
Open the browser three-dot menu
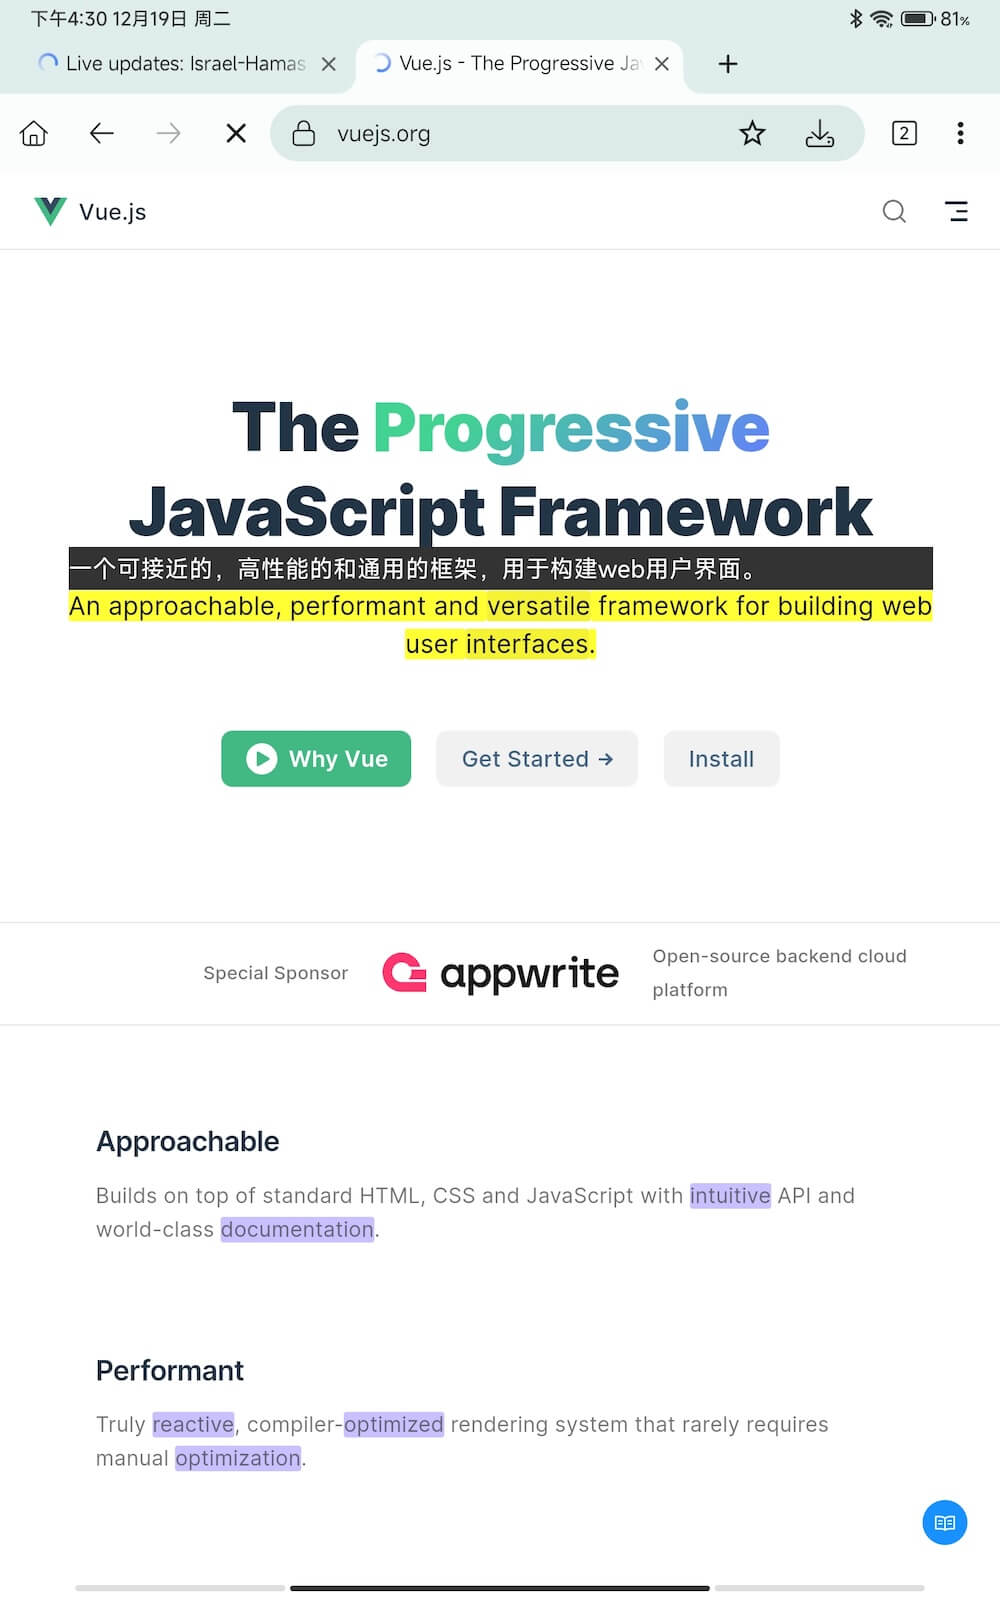point(960,133)
